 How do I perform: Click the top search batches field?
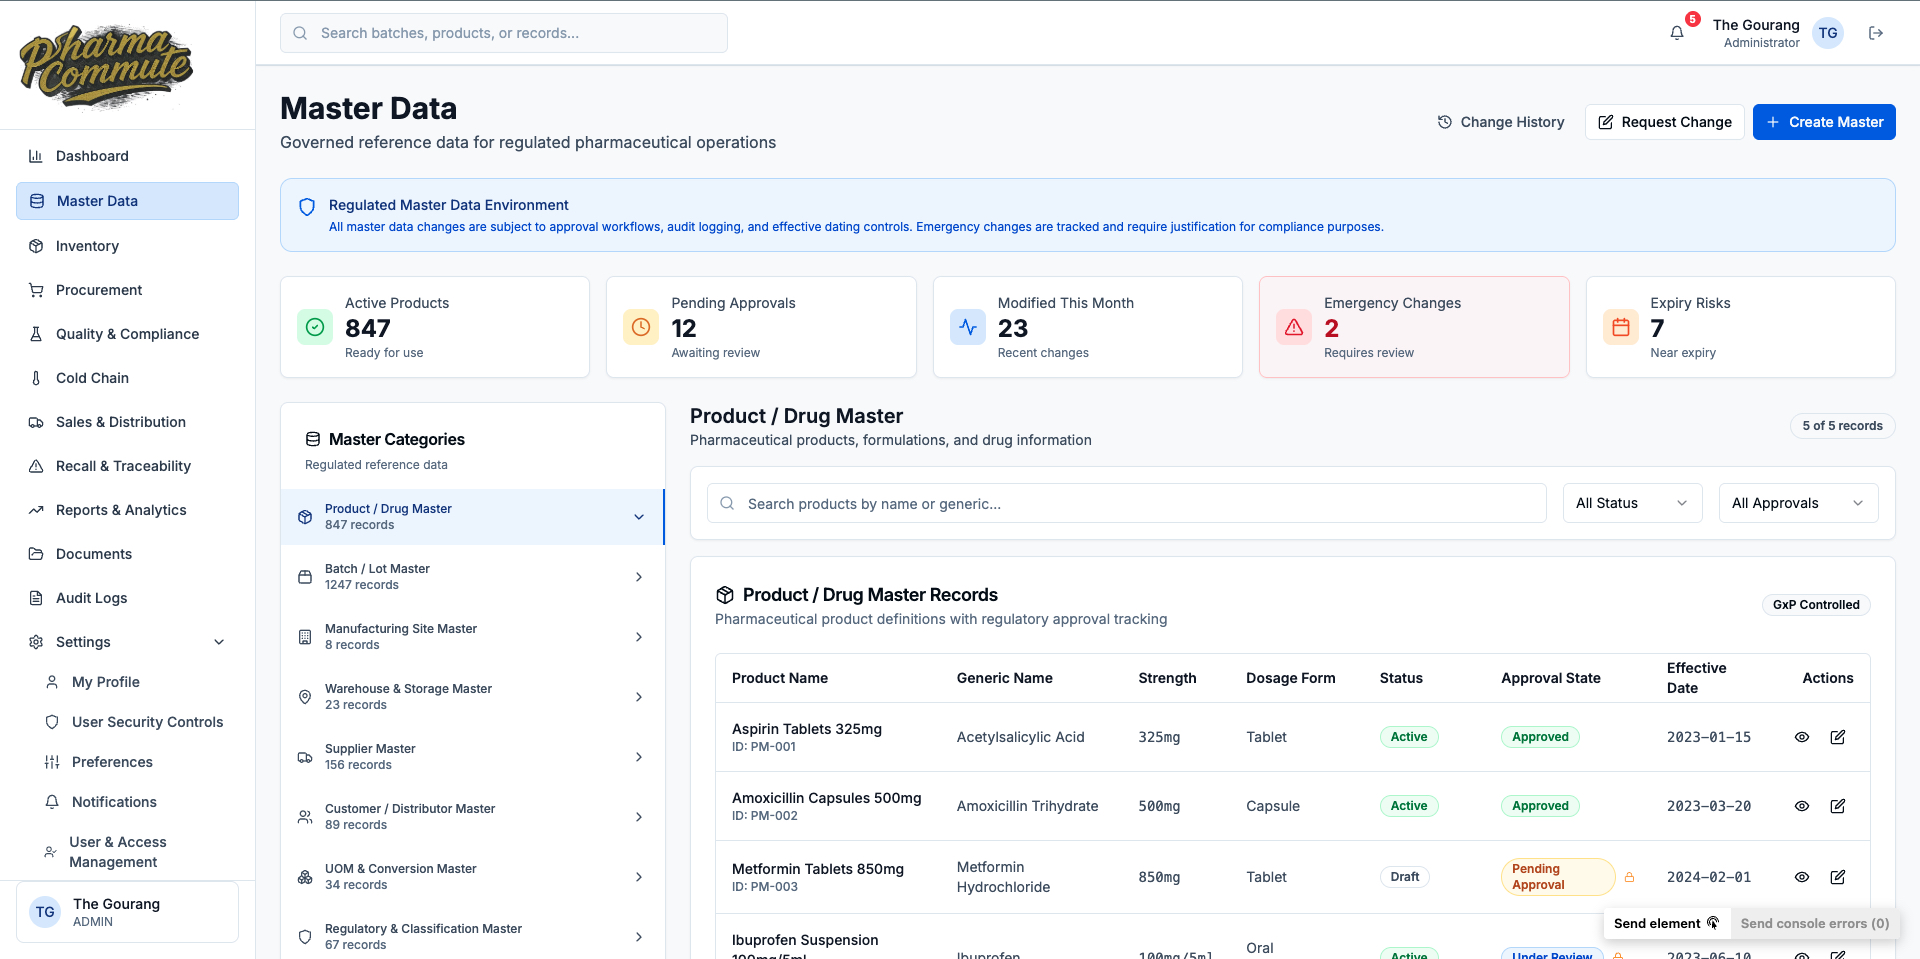[x=504, y=33]
